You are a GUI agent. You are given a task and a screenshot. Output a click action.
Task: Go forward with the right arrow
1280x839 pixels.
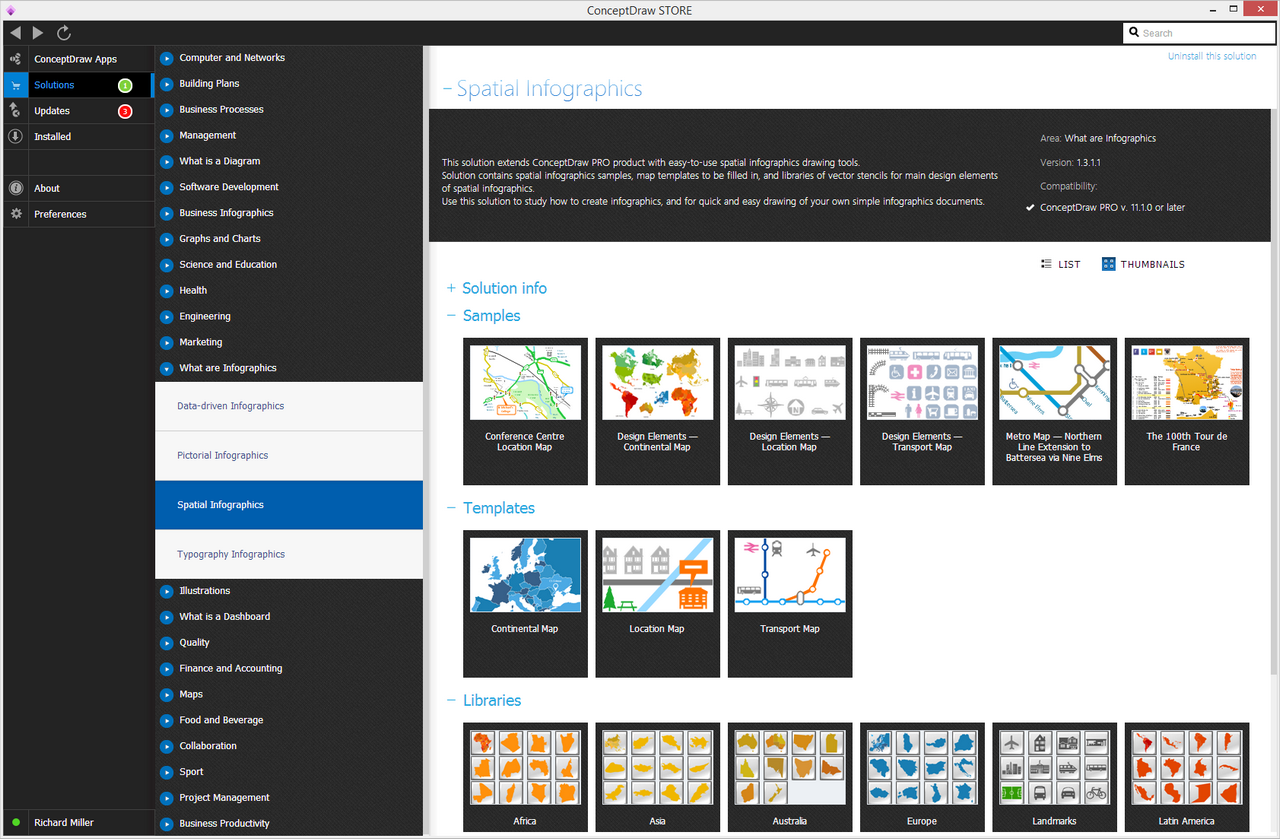(38, 33)
